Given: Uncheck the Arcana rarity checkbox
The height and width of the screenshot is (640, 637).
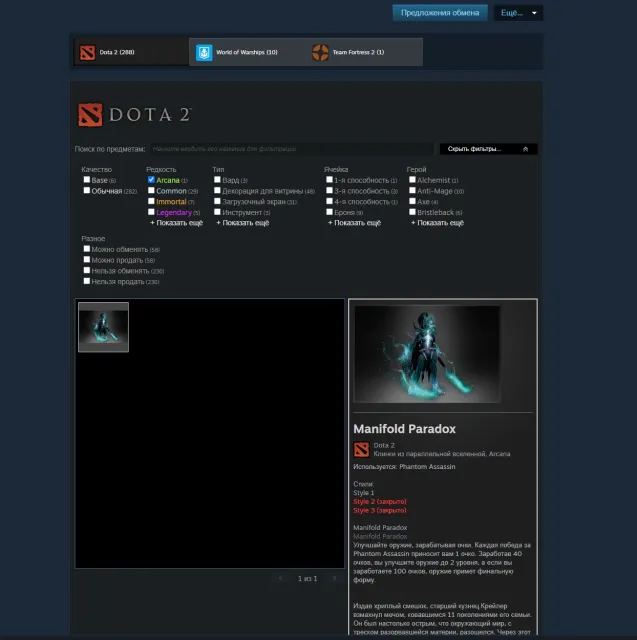Looking at the screenshot, I should 151,180.
